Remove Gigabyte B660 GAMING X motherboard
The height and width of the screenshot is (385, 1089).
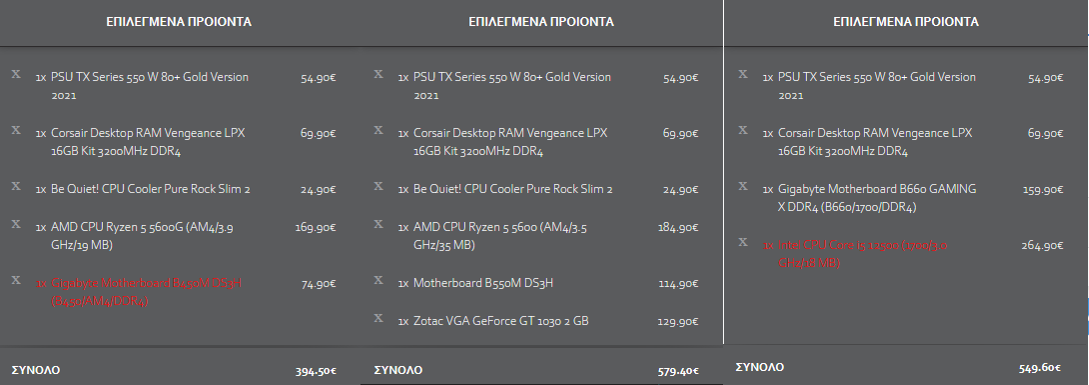pyautogui.click(x=743, y=186)
